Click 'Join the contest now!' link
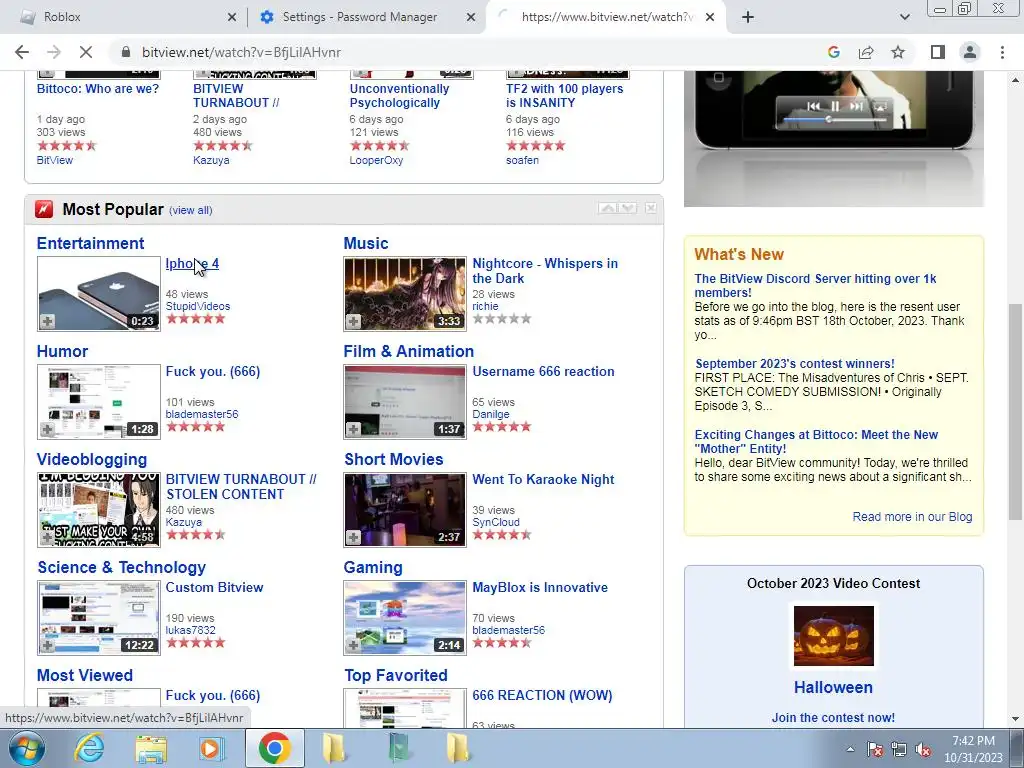This screenshot has width=1024, height=768. tap(833, 718)
